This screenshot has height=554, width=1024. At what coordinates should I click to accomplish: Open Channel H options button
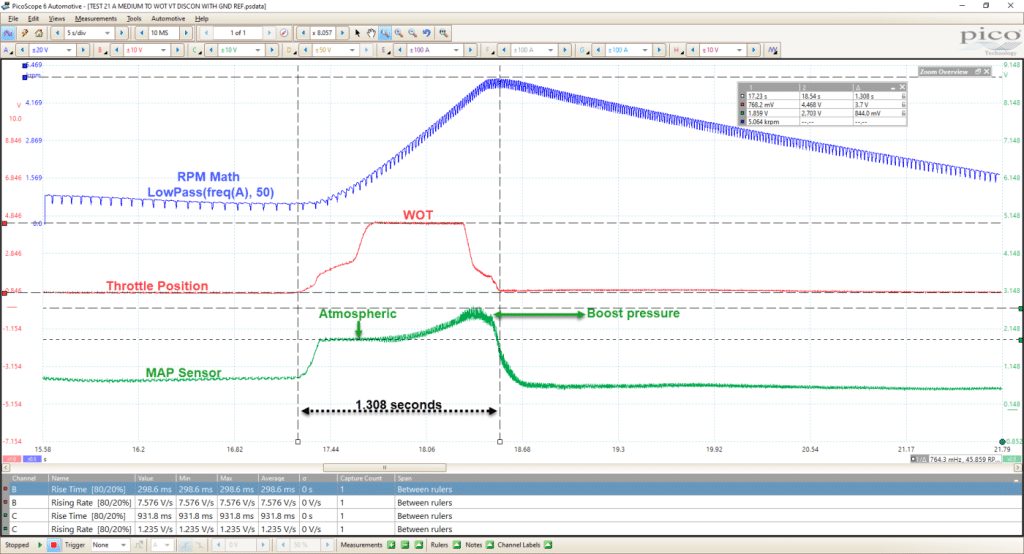click(677, 50)
